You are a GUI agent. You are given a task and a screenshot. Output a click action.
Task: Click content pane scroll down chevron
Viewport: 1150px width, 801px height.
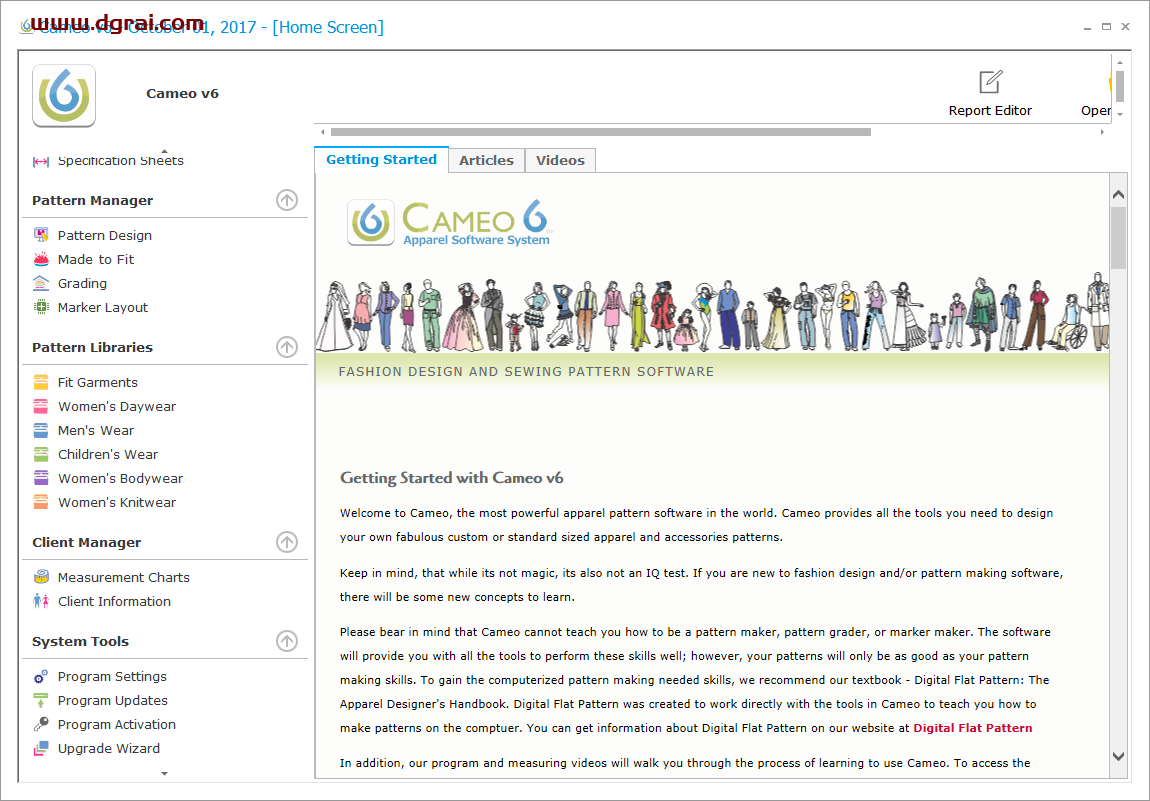click(1118, 756)
